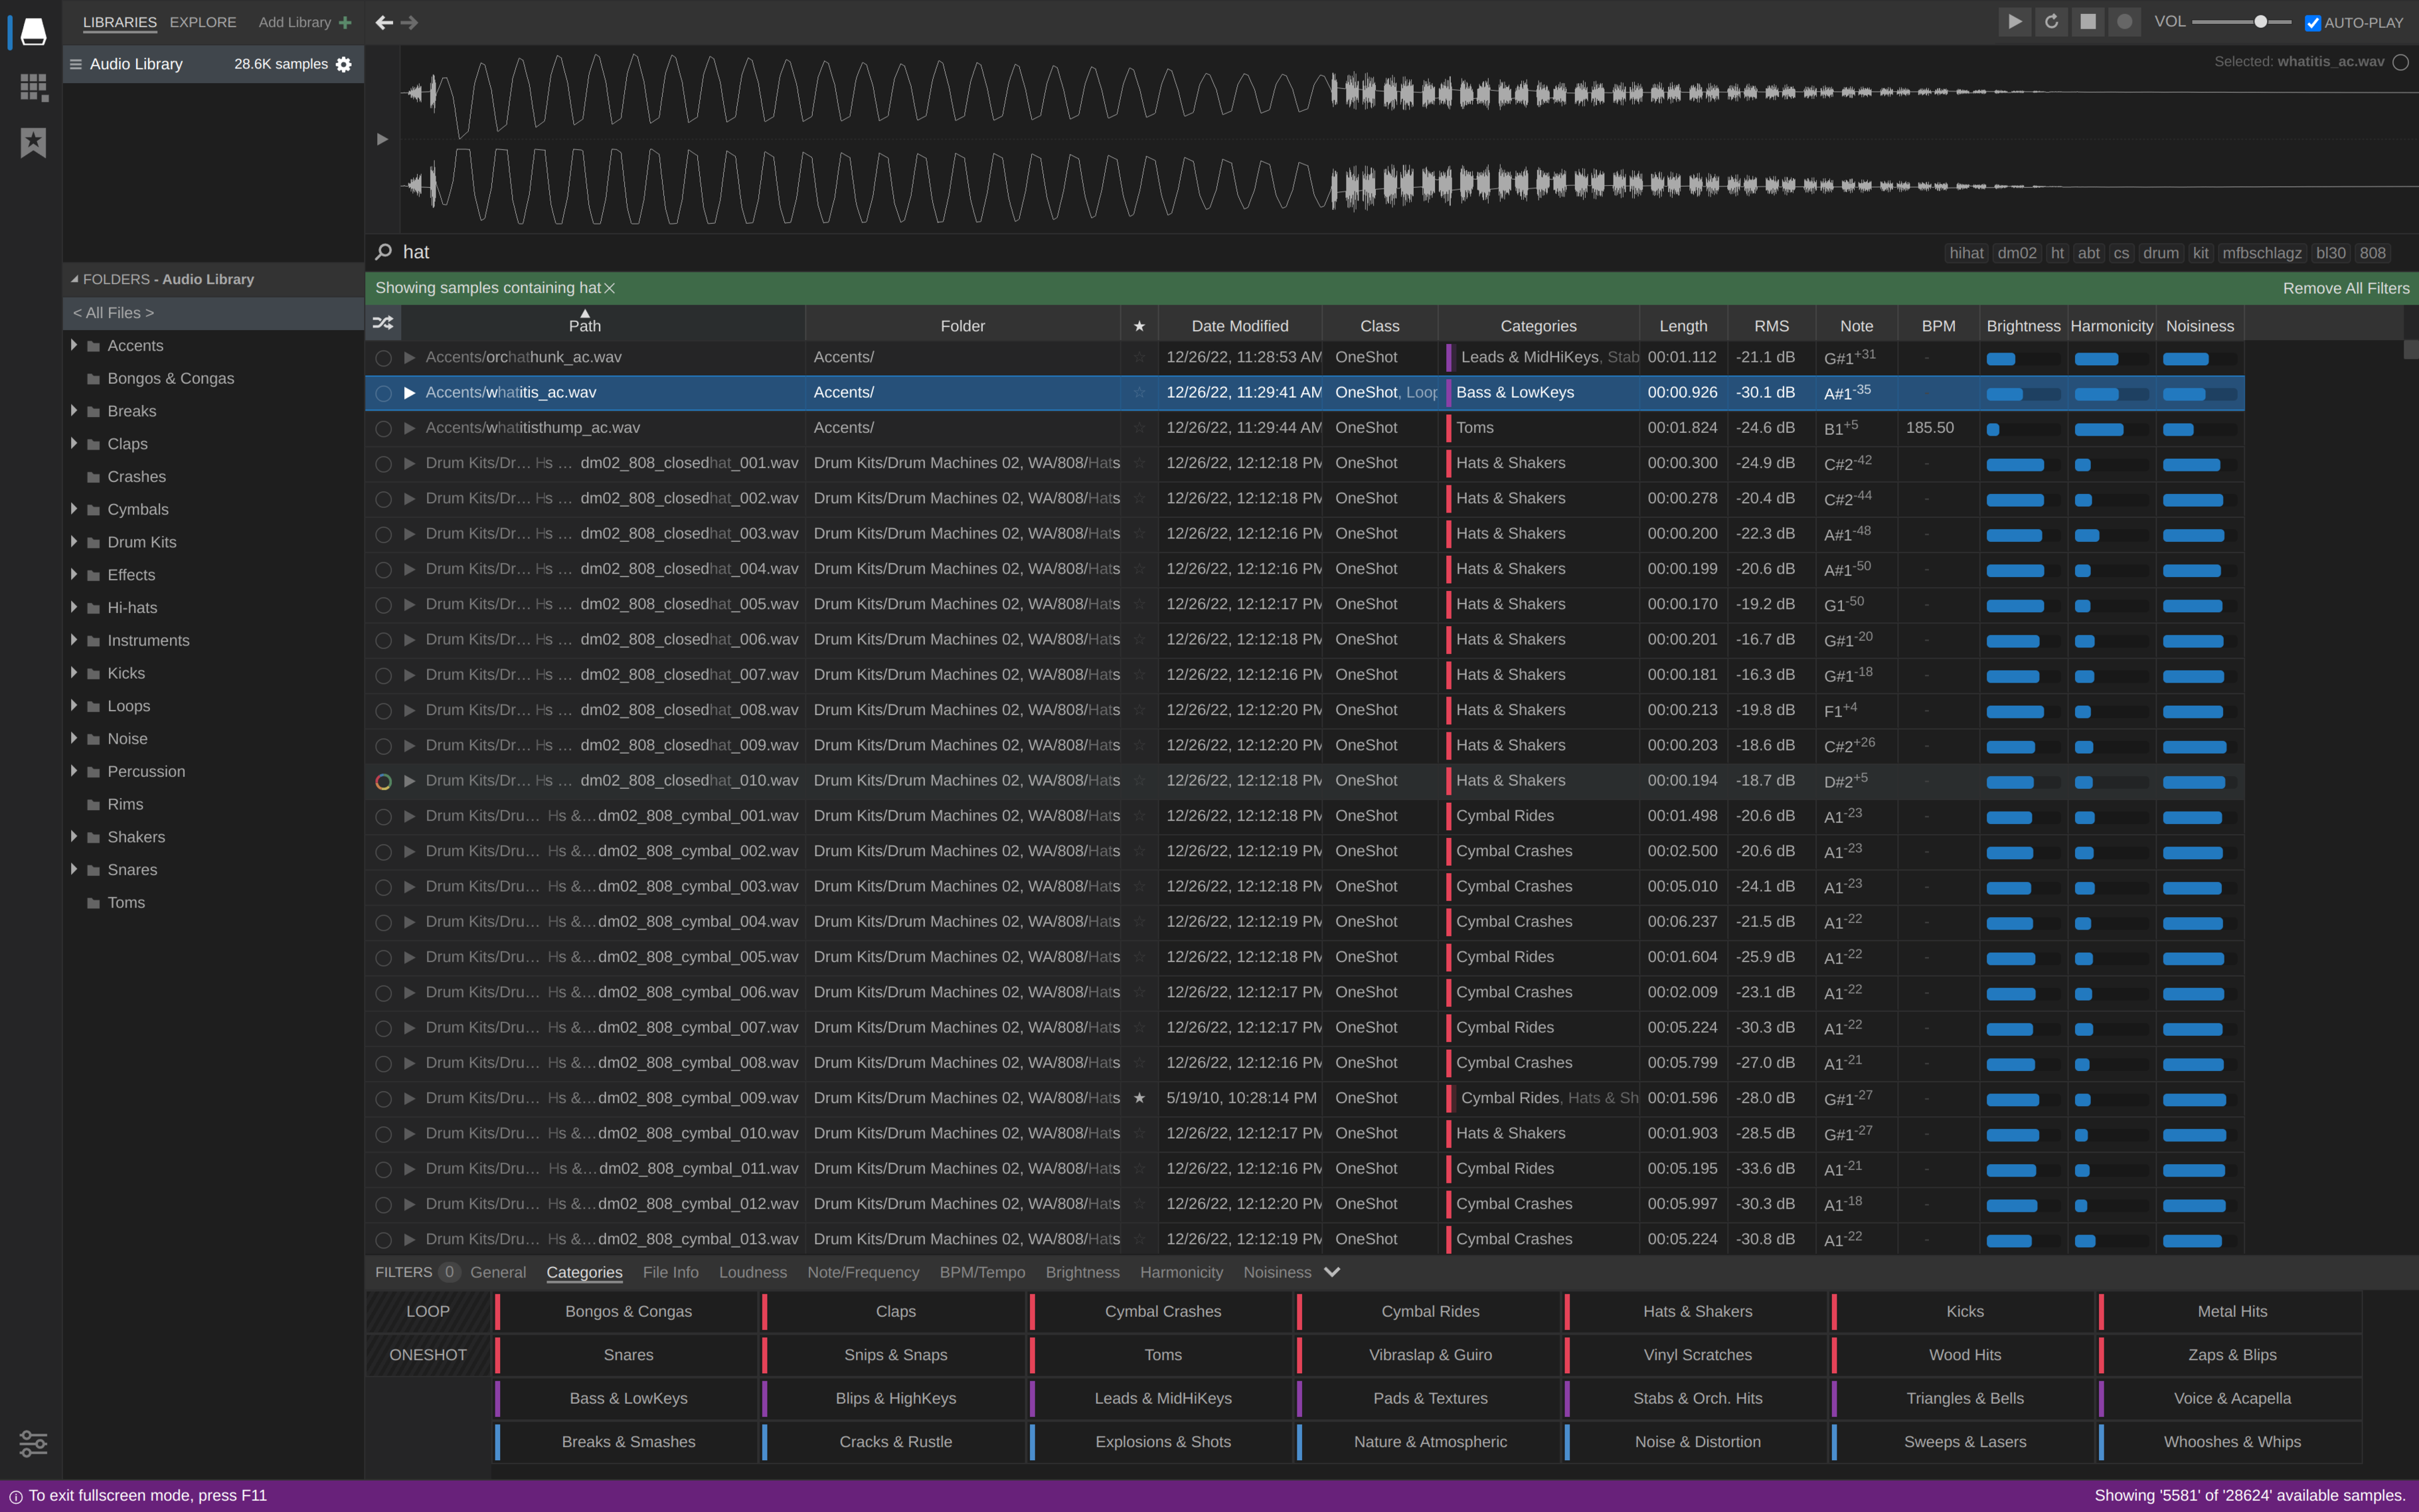This screenshot has width=2419, height=1512.
Task: Open Audio Library gear settings
Action: click(x=344, y=64)
